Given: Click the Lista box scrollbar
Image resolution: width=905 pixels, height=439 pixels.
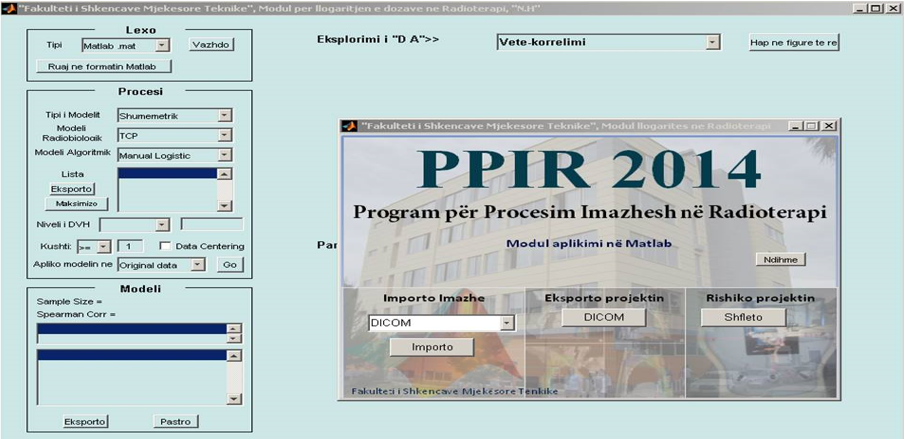Looking at the screenshot, I should (224, 188).
